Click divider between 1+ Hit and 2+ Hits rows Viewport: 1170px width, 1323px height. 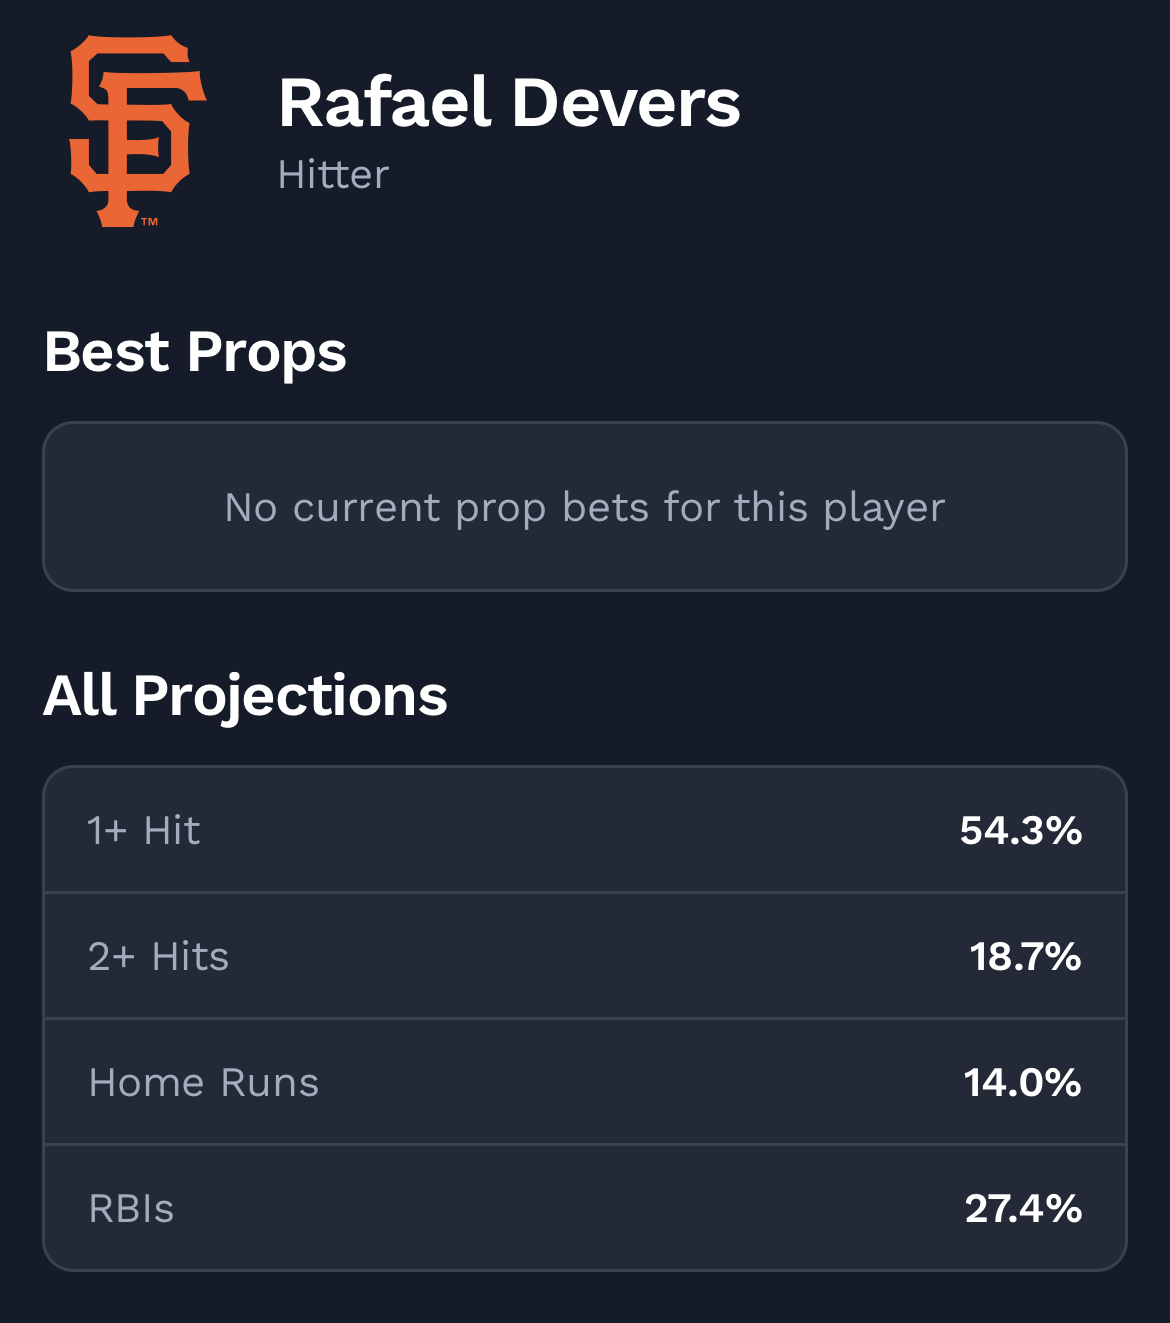585,892
